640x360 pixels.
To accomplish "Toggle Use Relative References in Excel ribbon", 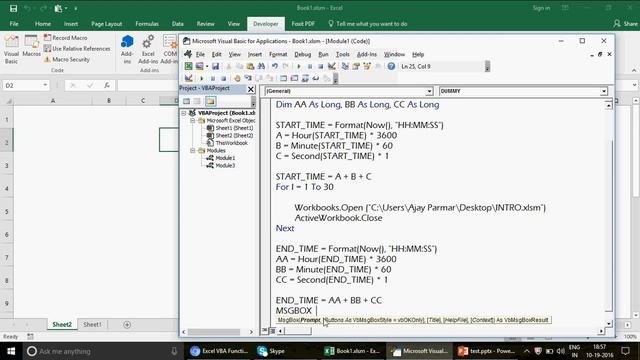I will click(x=77, y=49).
